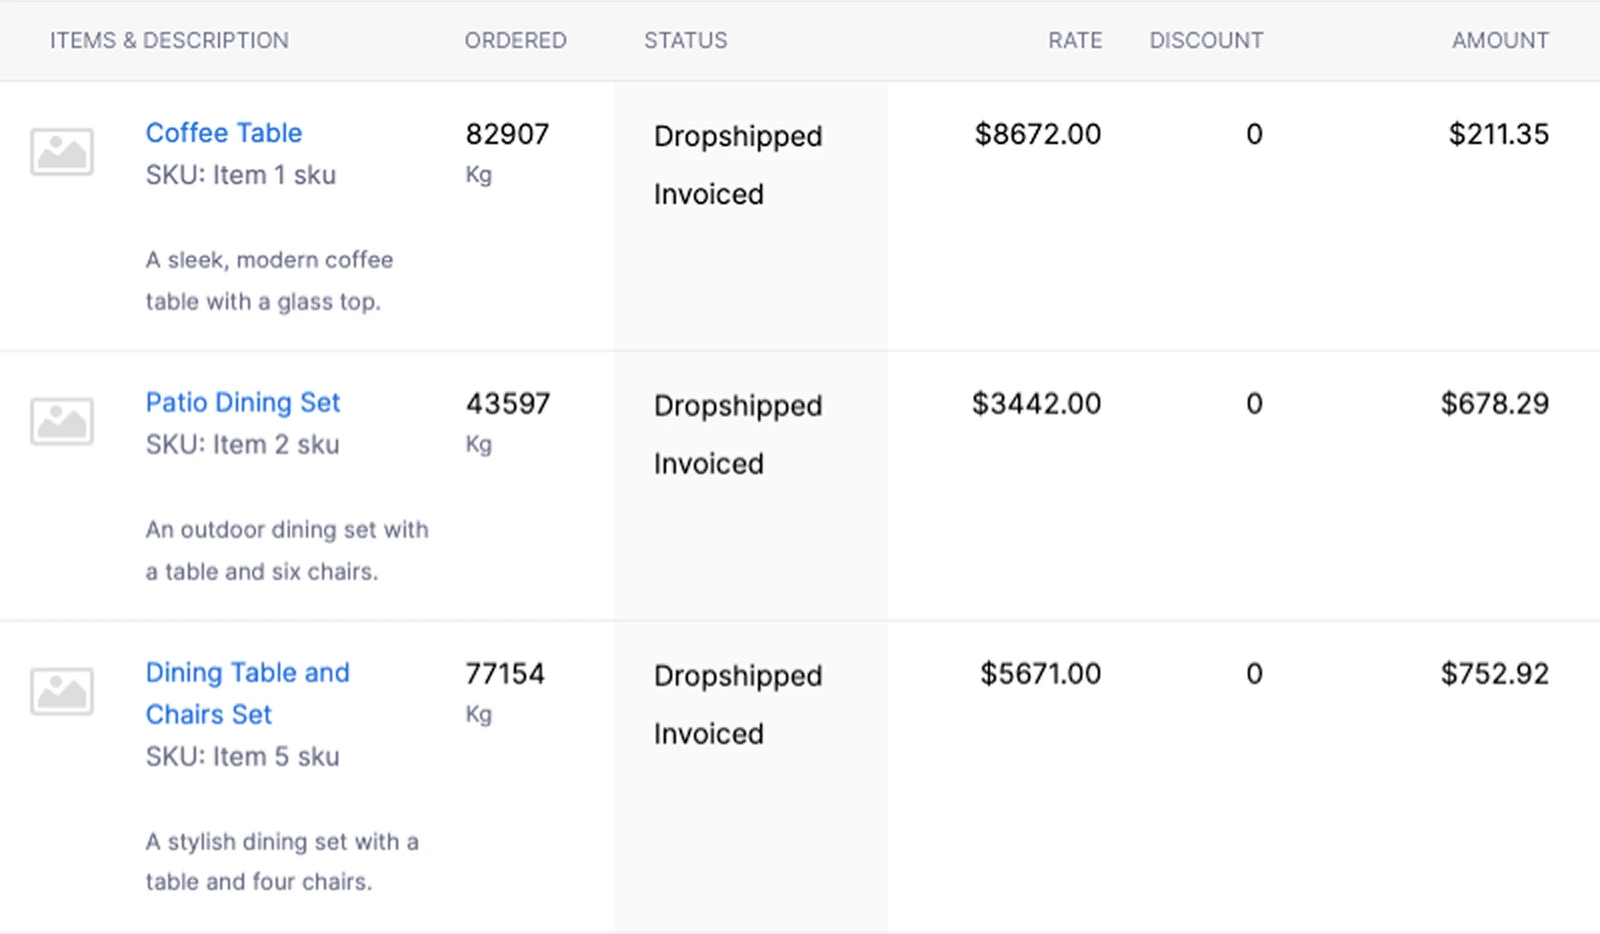
Task: Select SKU: Item 1 sku text
Action: [241, 175]
